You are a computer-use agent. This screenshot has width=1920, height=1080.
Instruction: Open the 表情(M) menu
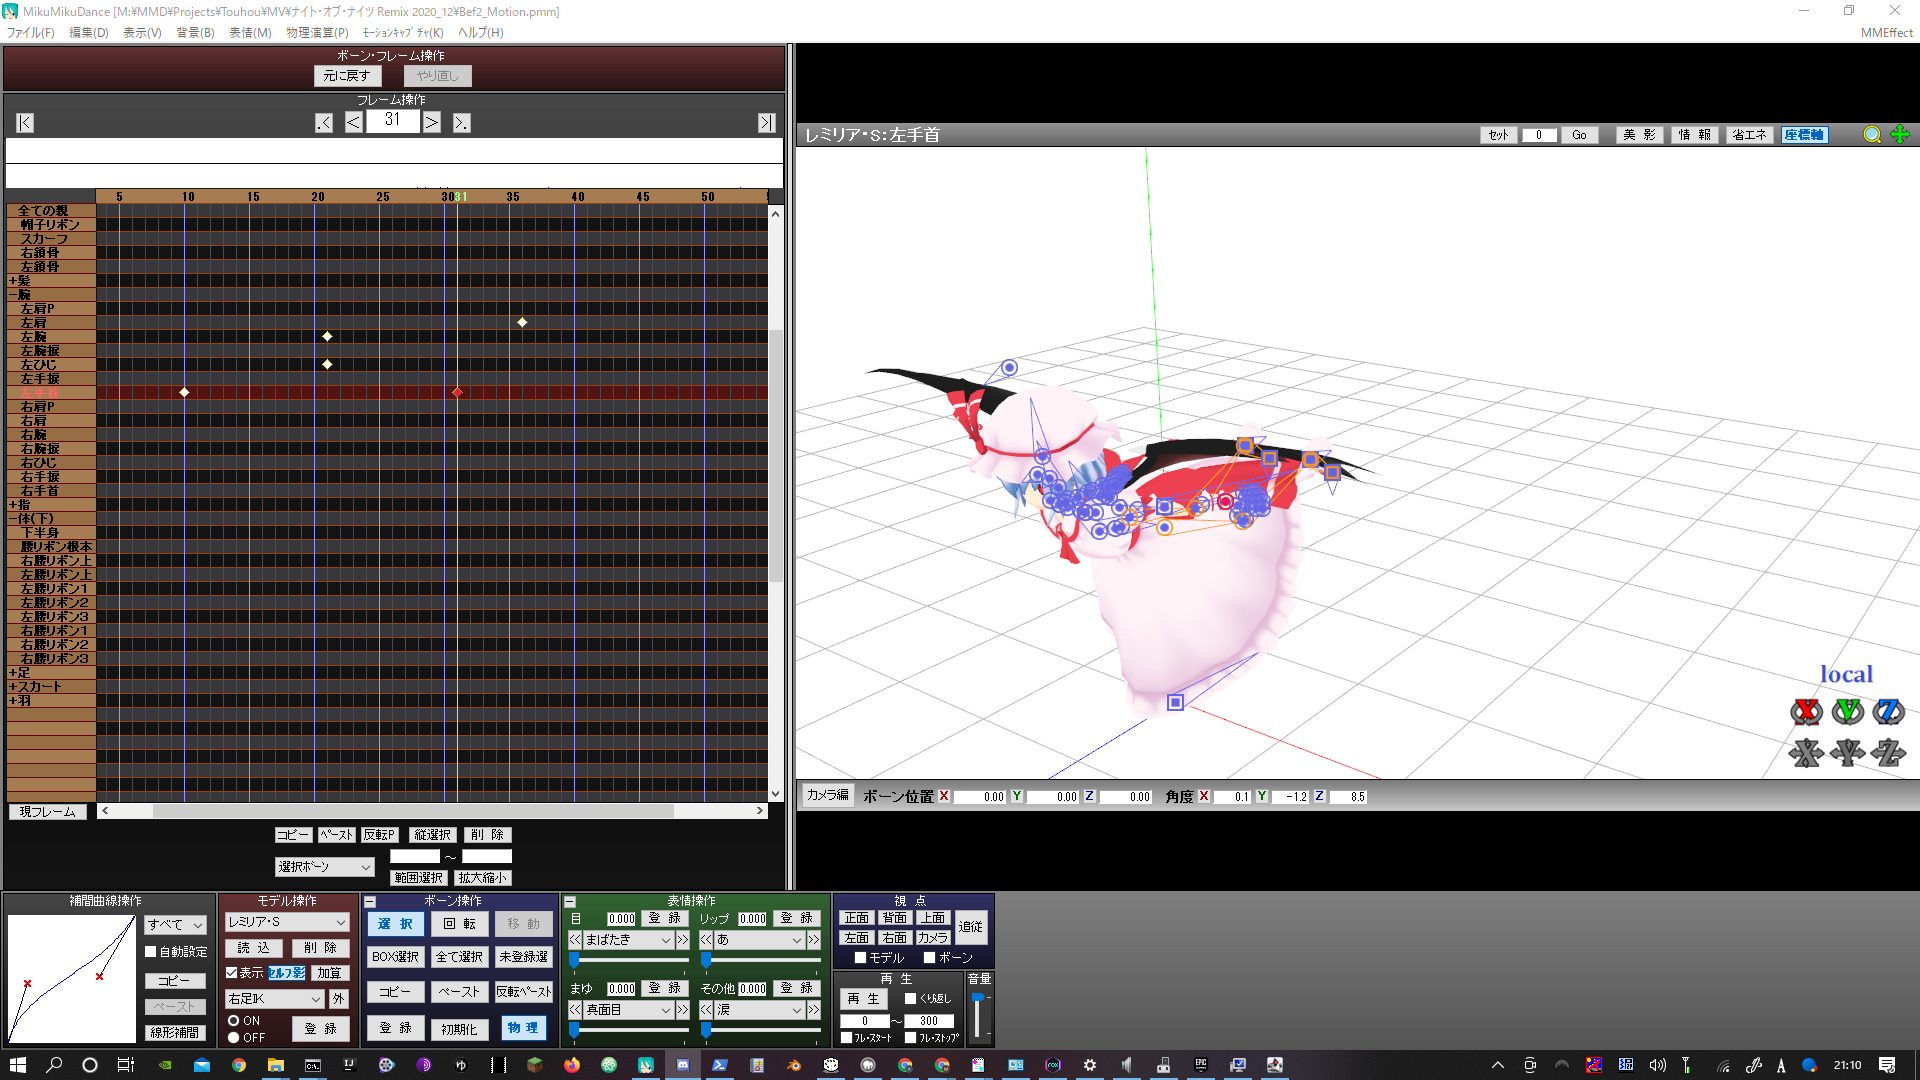250,33
